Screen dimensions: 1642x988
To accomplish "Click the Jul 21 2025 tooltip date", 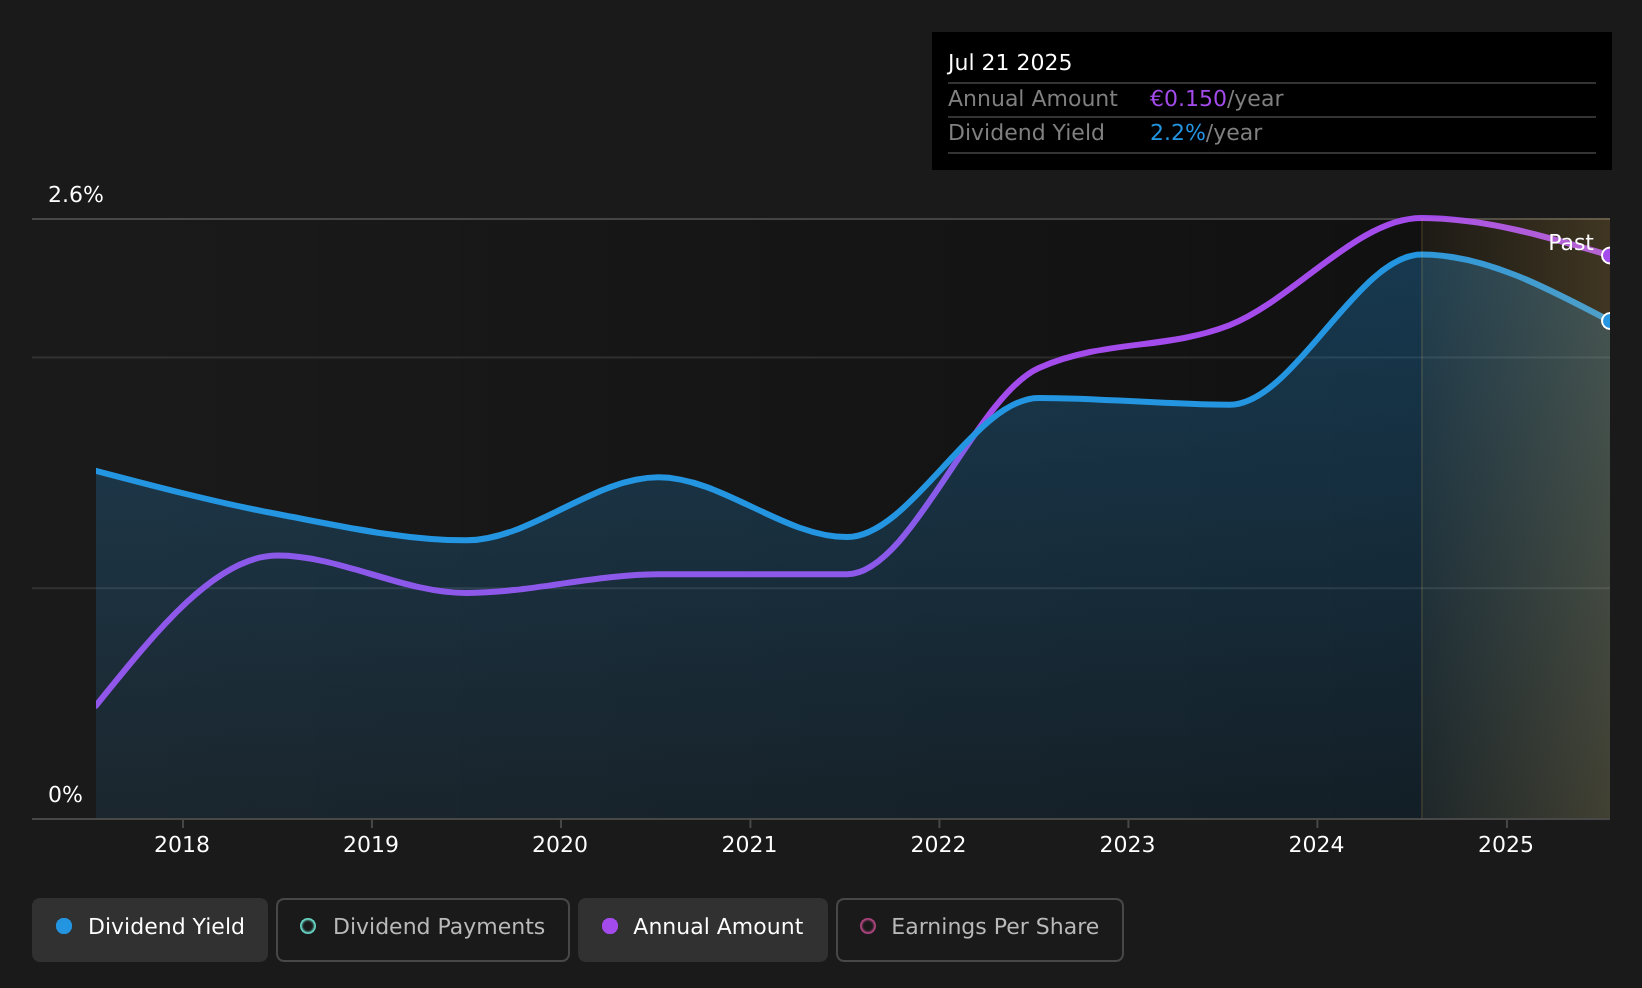I will click(x=1010, y=63).
